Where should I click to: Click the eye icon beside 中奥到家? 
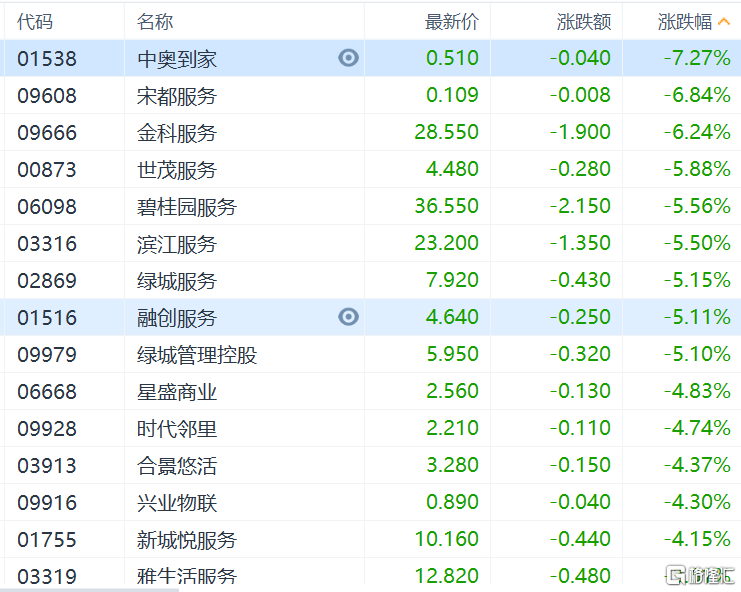[x=348, y=58]
